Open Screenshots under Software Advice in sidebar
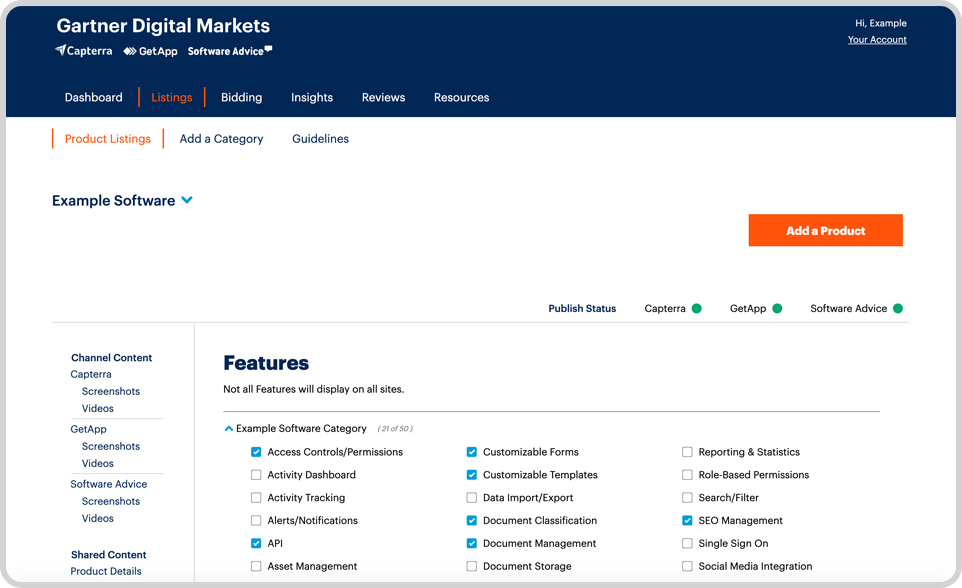 (110, 501)
